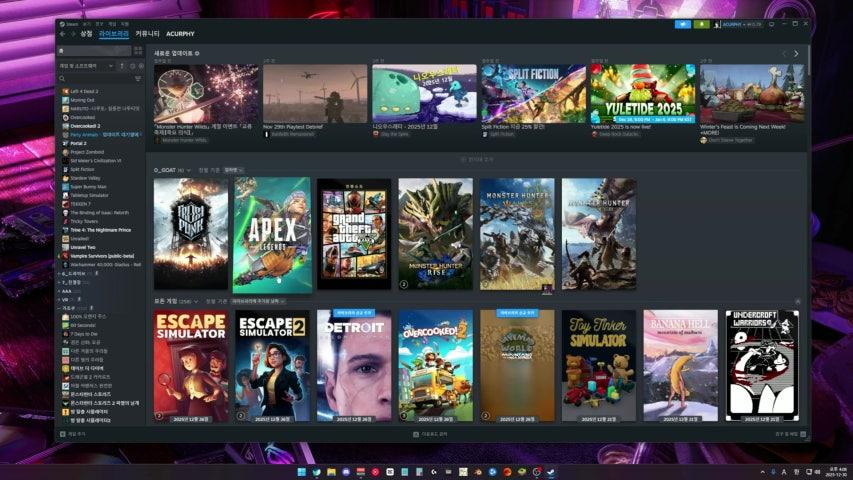Open Friends & Chat at bottom right
The height and width of the screenshot is (480, 853).
[x=790, y=434]
